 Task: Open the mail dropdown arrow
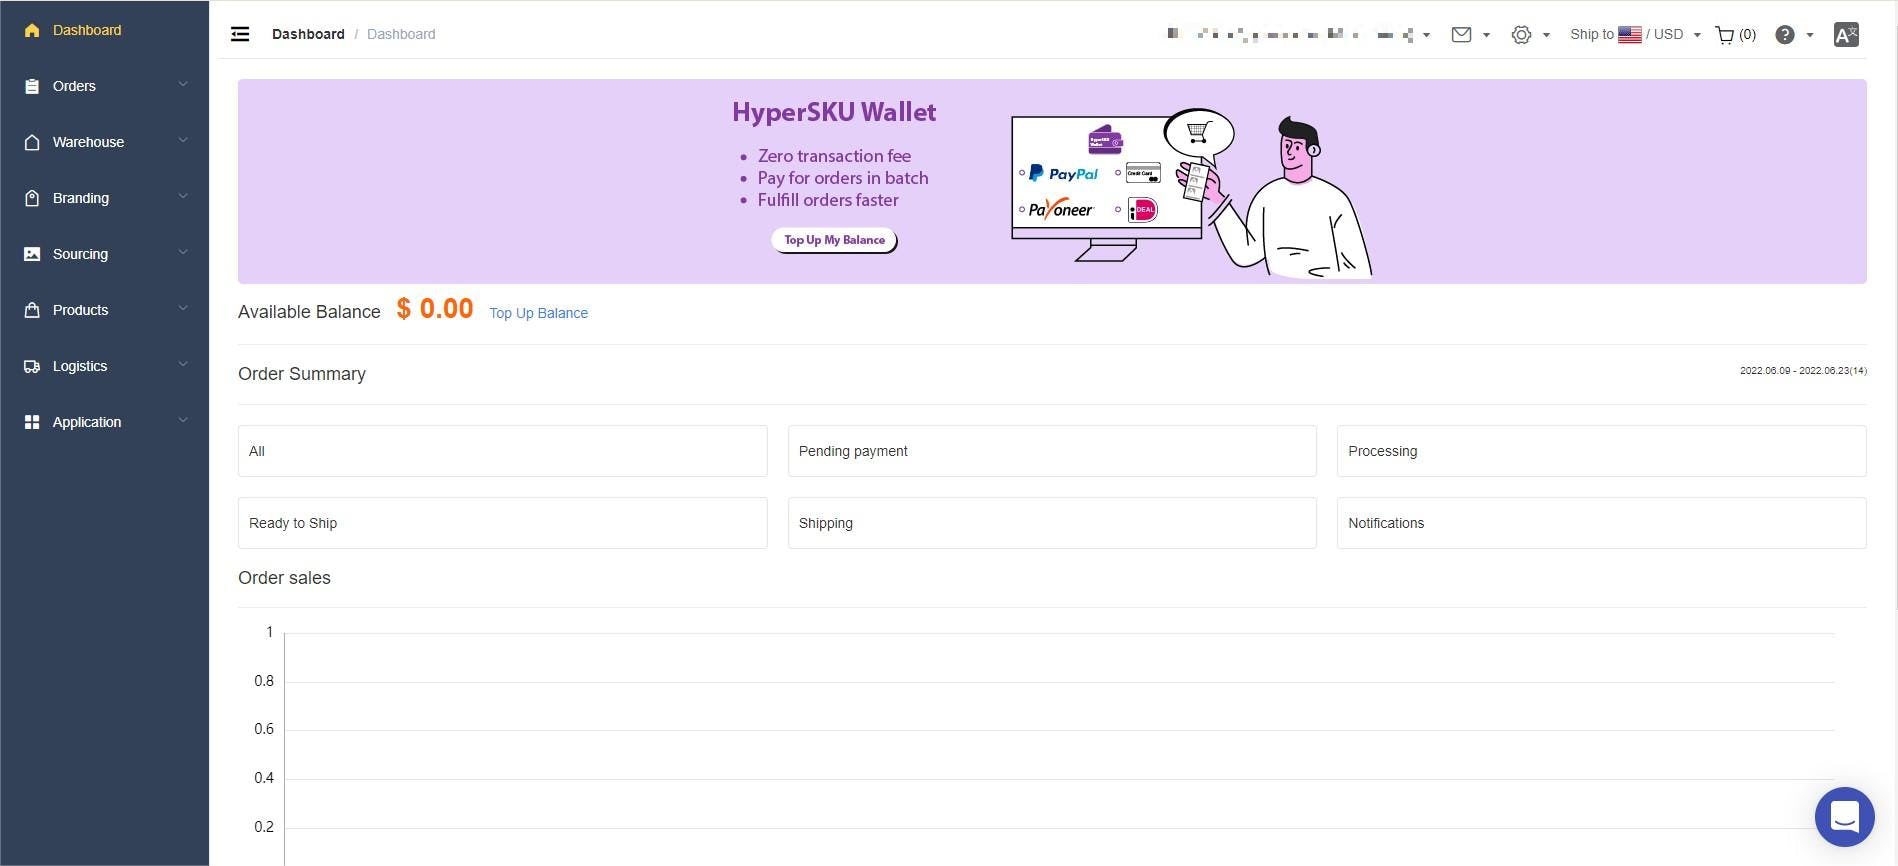click(x=1487, y=35)
